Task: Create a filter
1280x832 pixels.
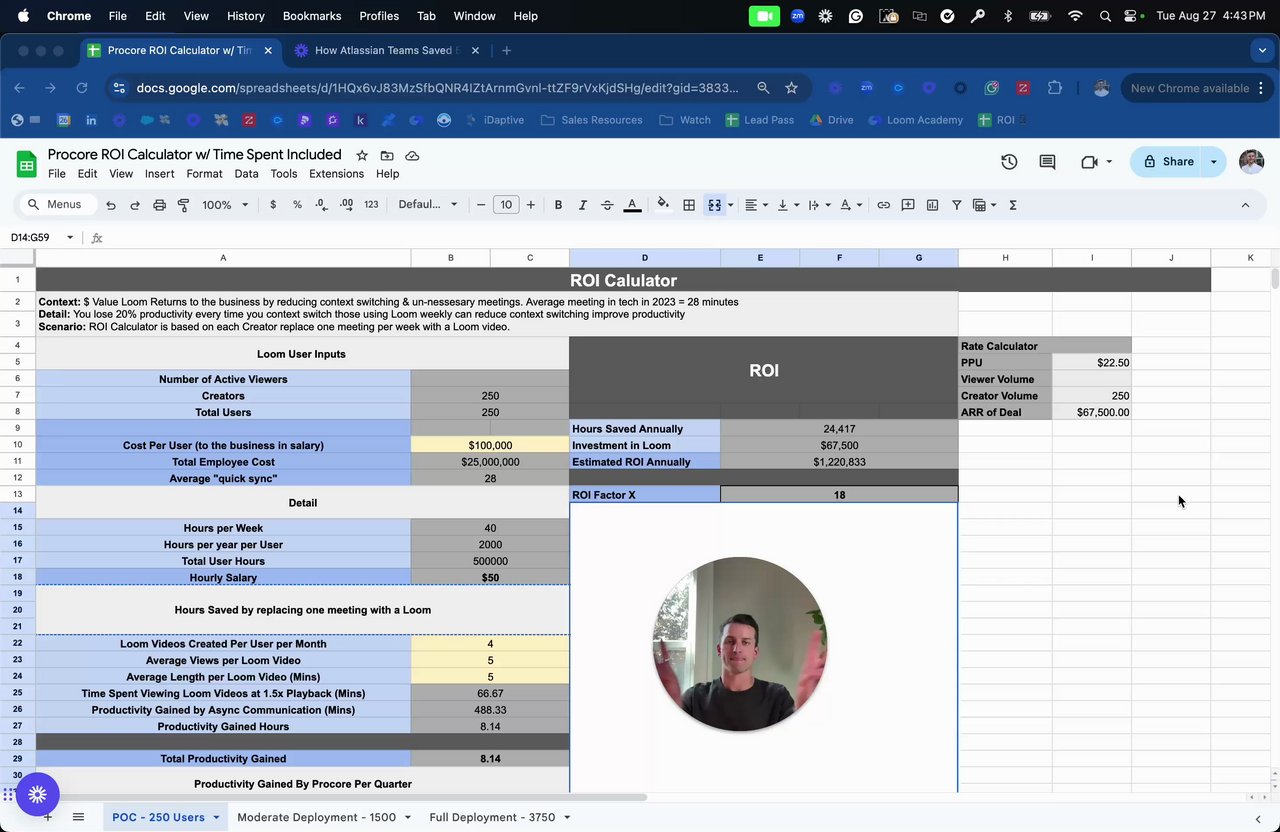Action: click(x=956, y=205)
